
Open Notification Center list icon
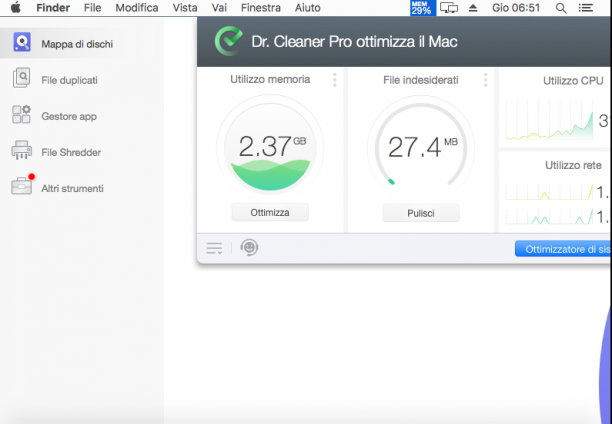585,8
